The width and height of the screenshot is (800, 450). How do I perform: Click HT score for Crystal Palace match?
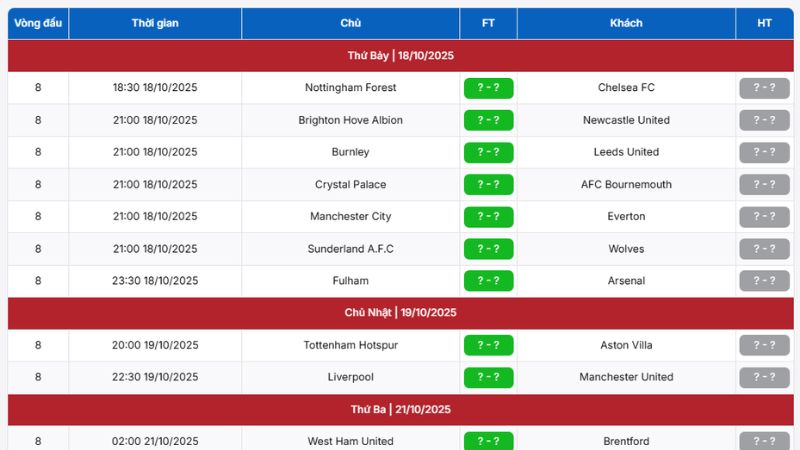(x=764, y=184)
